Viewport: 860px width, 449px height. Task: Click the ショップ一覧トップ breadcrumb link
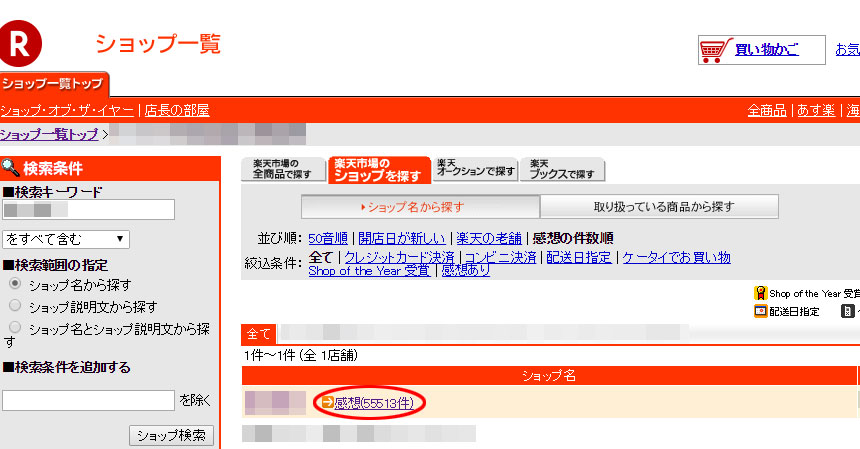[49, 134]
